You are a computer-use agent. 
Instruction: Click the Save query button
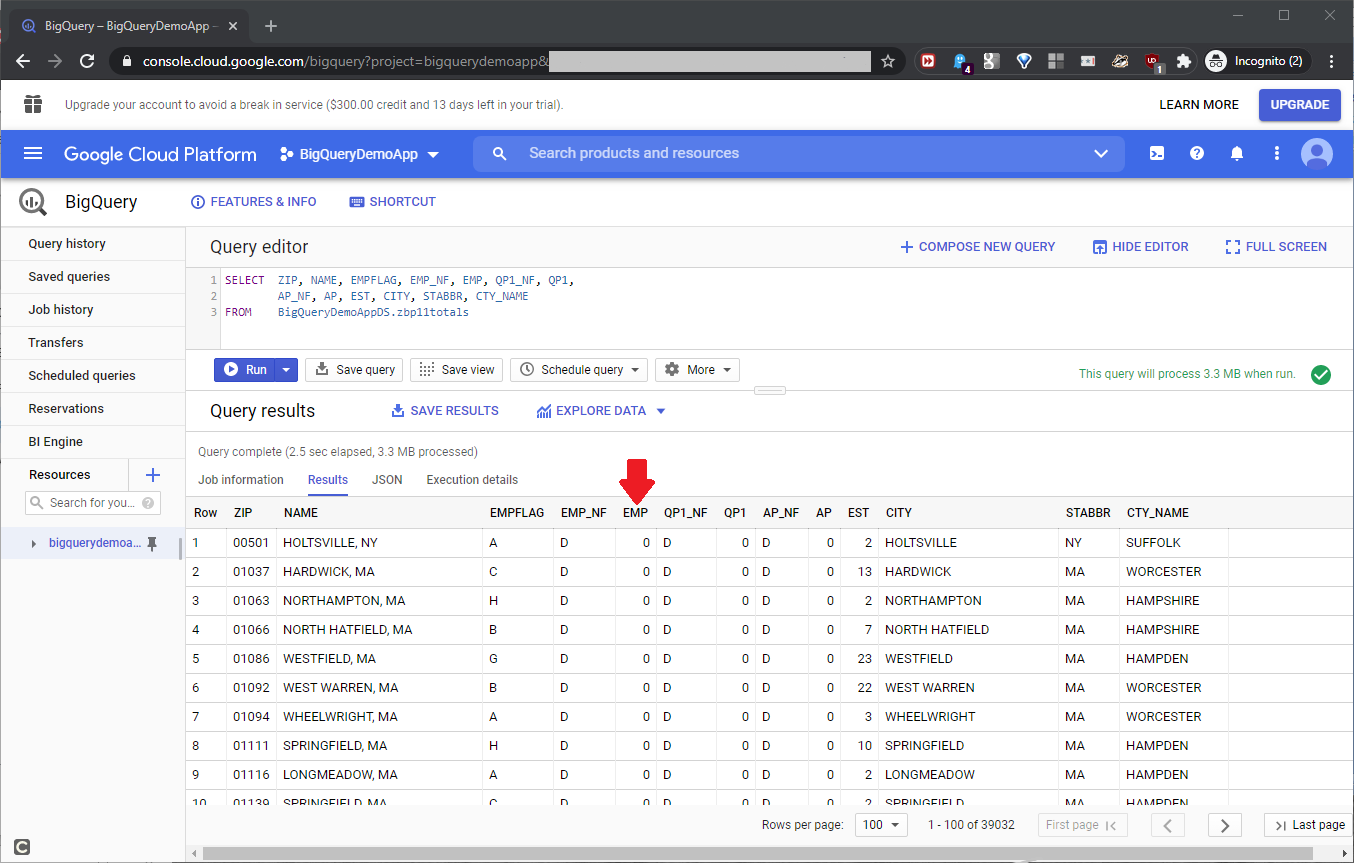354,370
